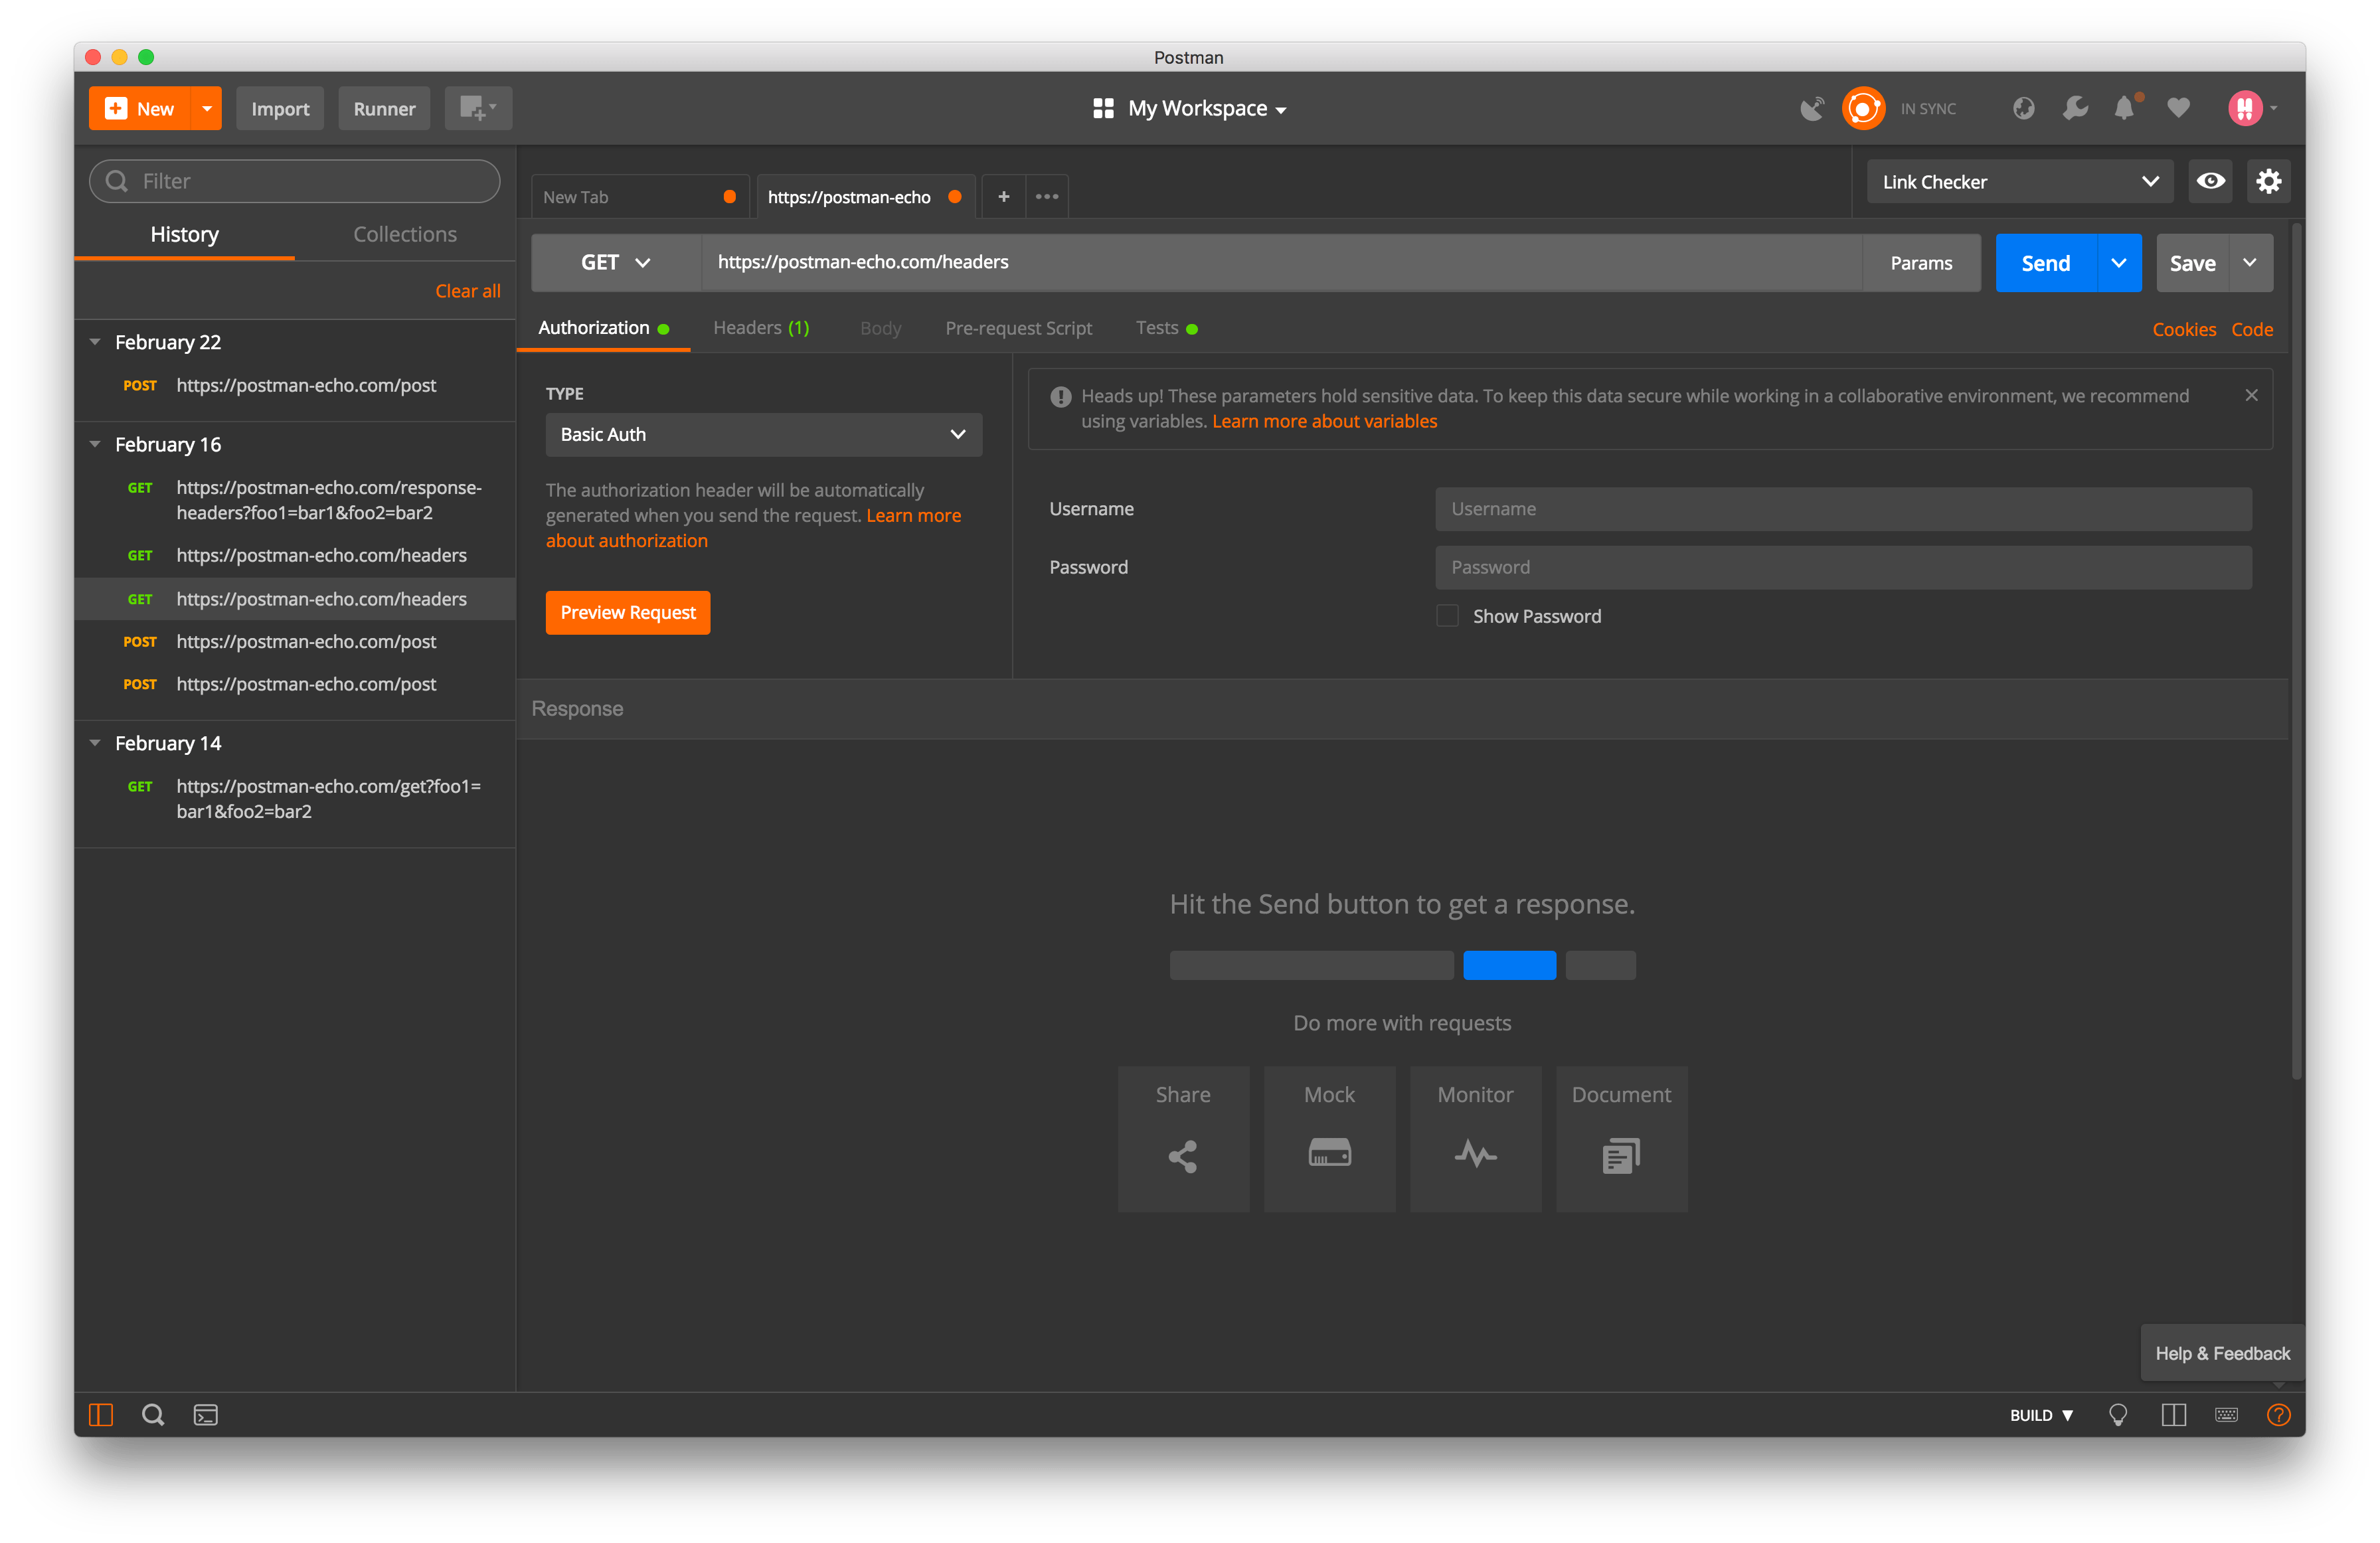This screenshot has width=2380, height=1543.
Task: Click the Find search icon in status bar
Action: (153, 1414)
